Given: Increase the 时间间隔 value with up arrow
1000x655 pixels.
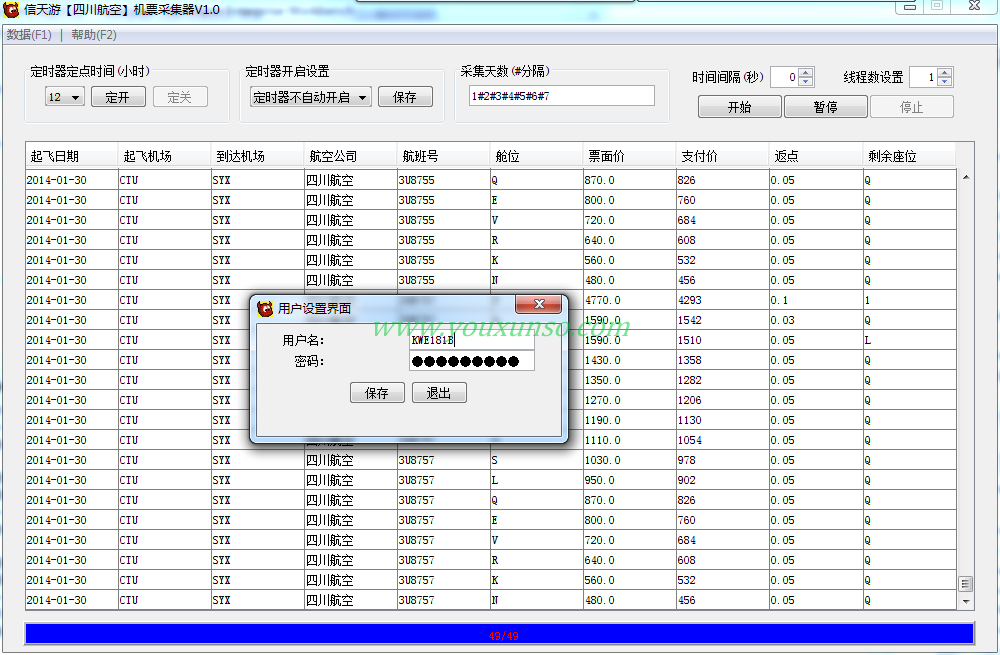Looking at the screenshot, I should point(806,72).
